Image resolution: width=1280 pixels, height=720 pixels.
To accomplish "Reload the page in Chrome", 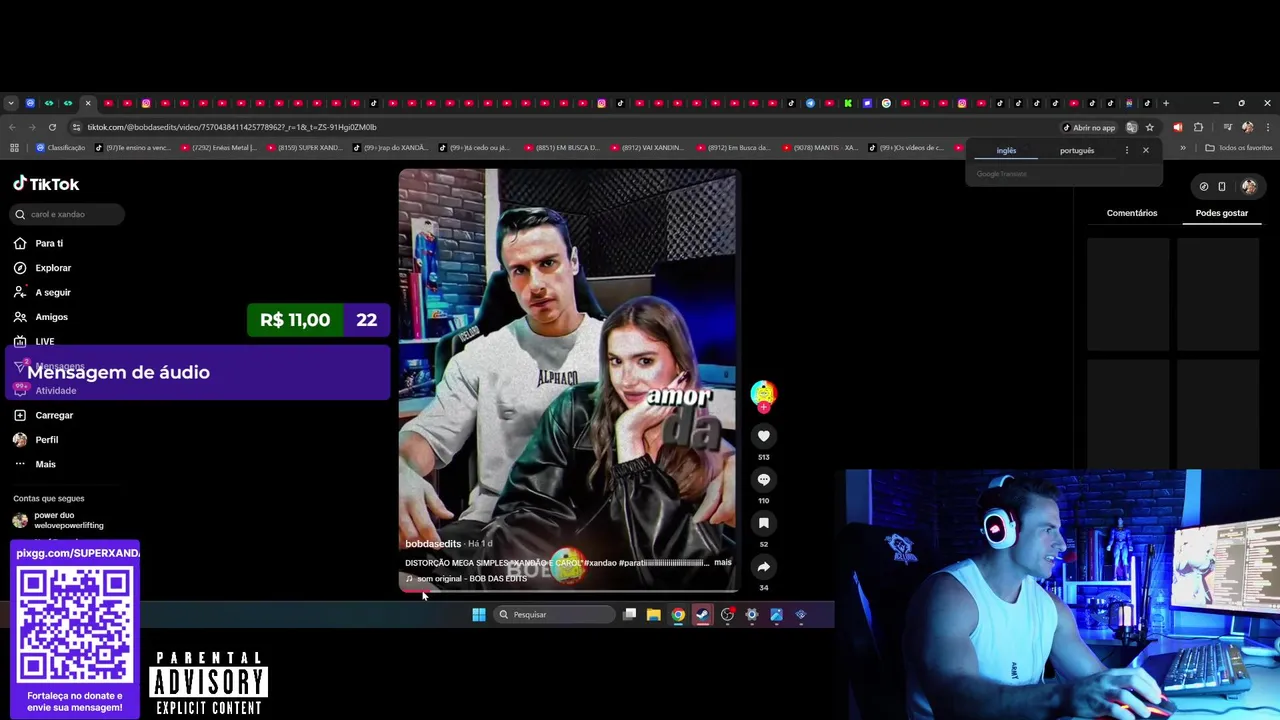I will 52,127.
